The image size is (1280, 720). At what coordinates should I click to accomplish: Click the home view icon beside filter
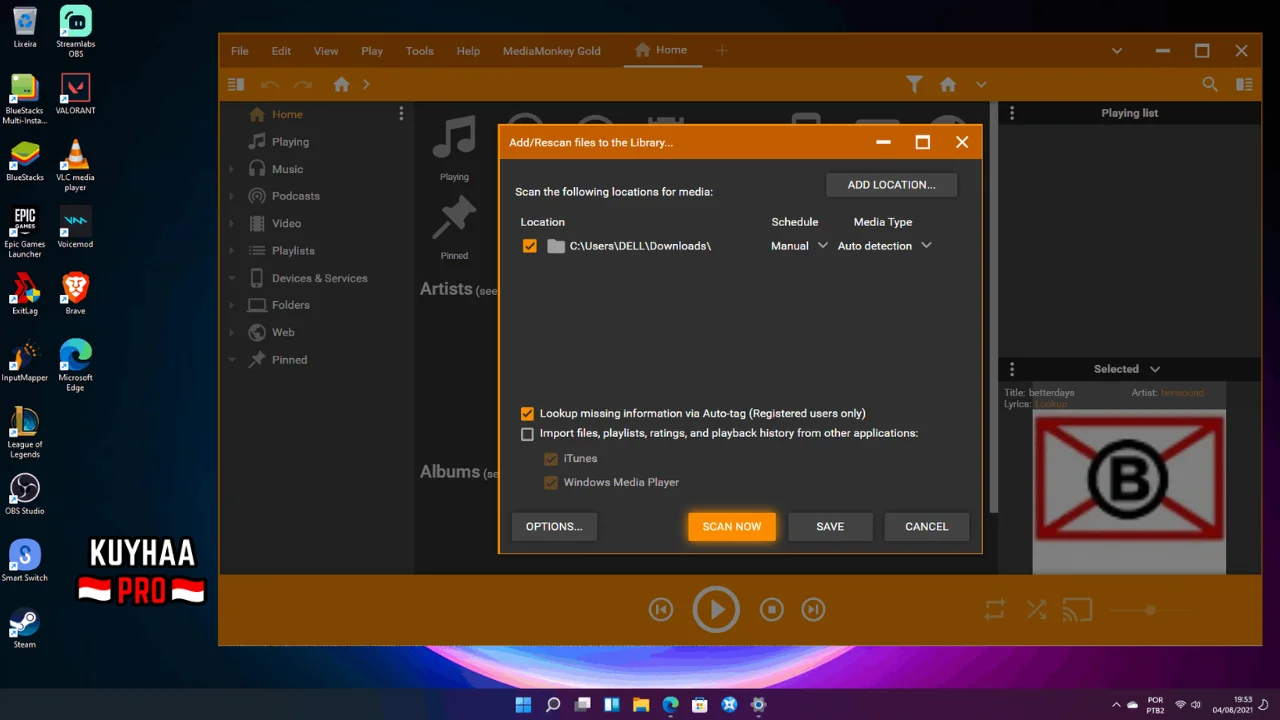tap(948, 85)
